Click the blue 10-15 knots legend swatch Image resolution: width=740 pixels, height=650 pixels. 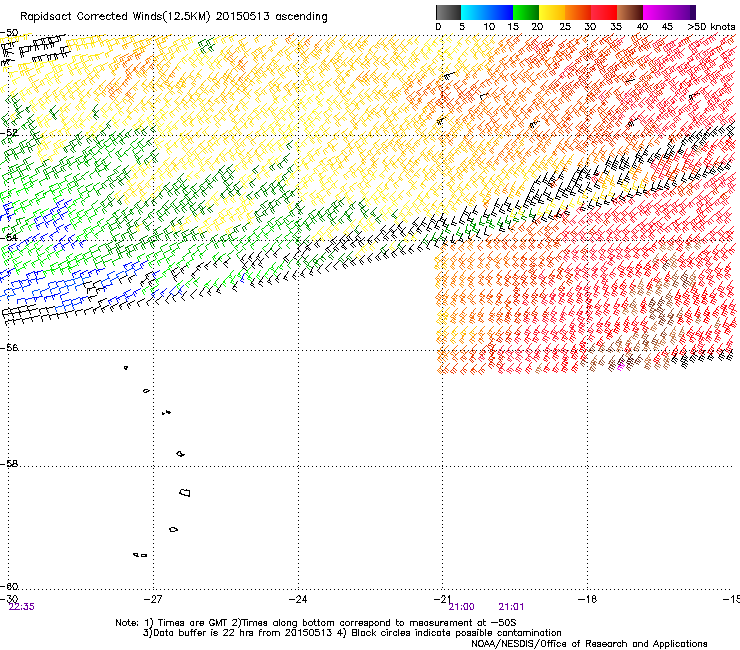500,12
